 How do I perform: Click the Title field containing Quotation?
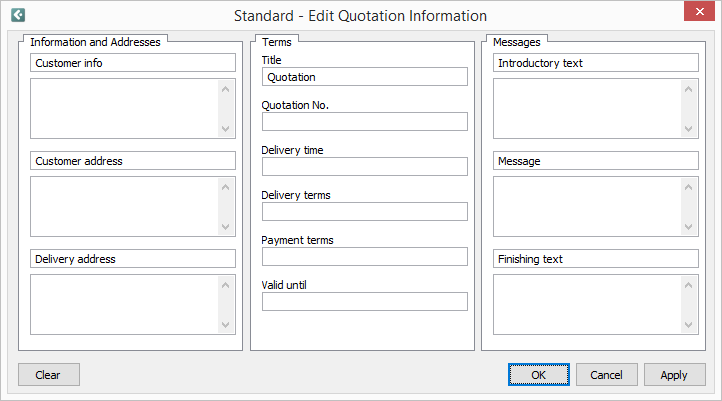pyautogui.click(x=364, y=77)
